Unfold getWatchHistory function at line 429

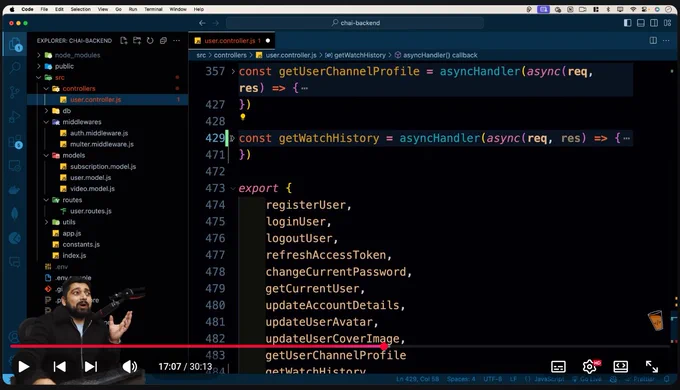click(232, 138)
